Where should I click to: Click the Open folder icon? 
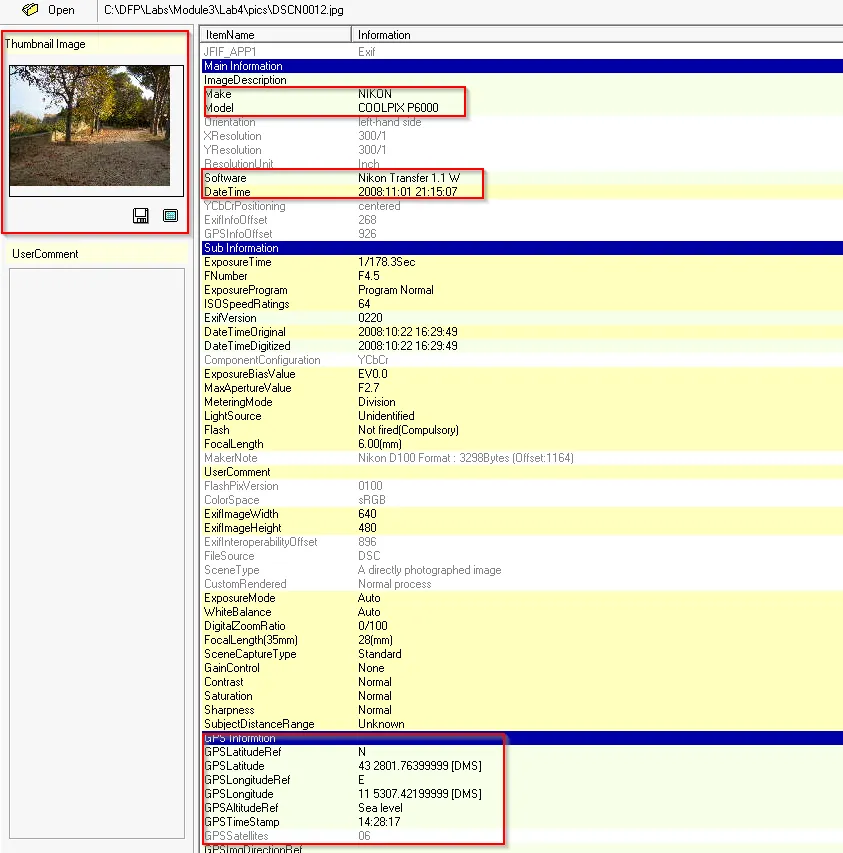(x=31, y=10)
